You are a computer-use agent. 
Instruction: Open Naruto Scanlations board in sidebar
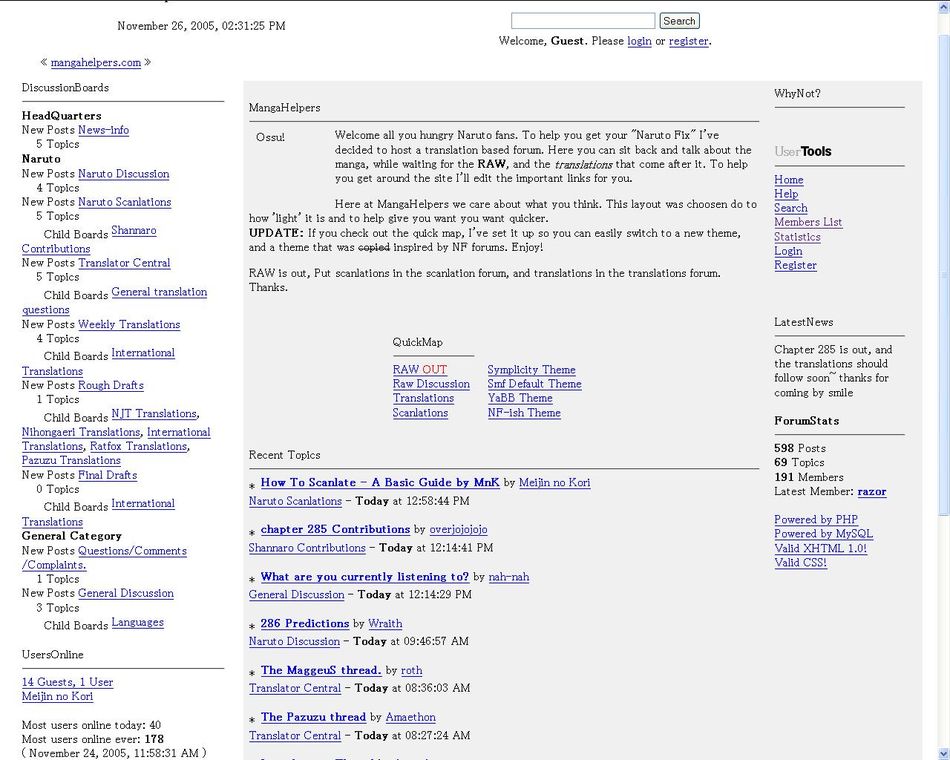pos(125,202)
